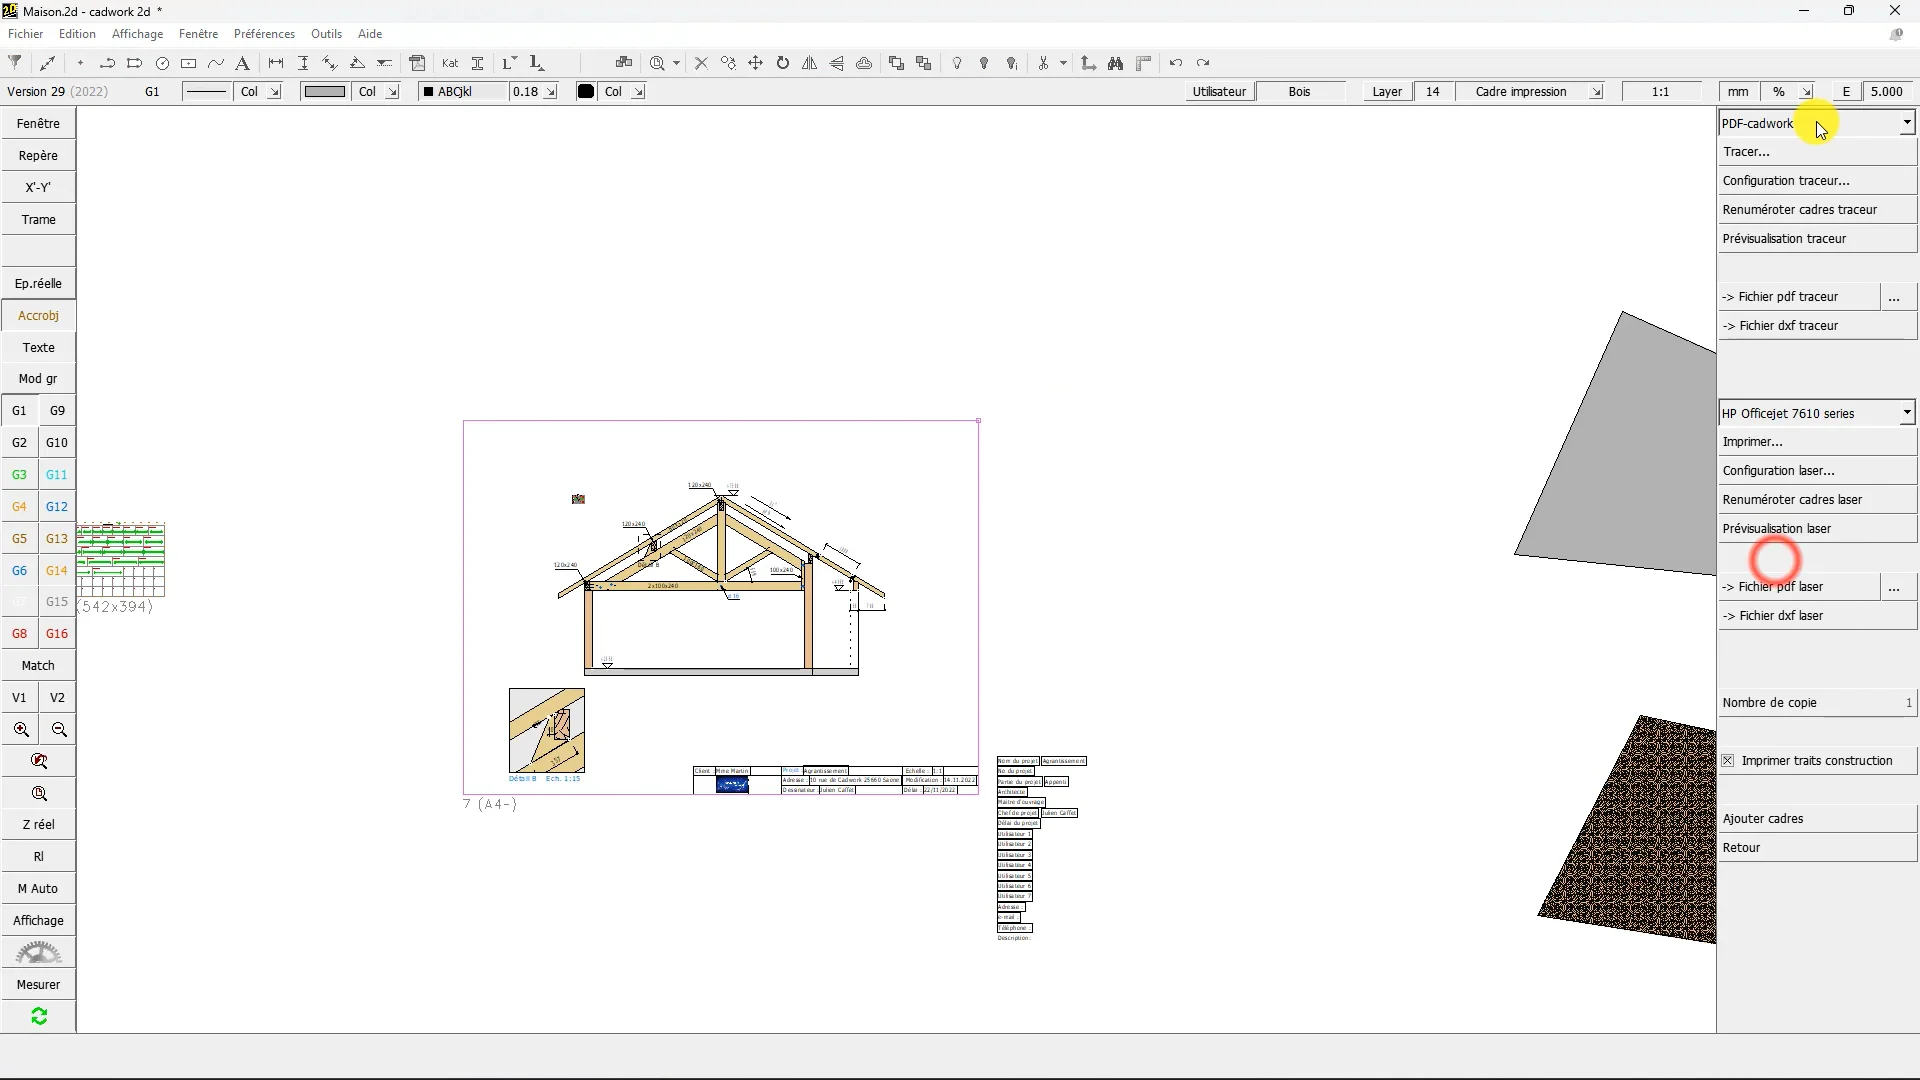Open the Binoculars search tool

tap(1114, 63)
